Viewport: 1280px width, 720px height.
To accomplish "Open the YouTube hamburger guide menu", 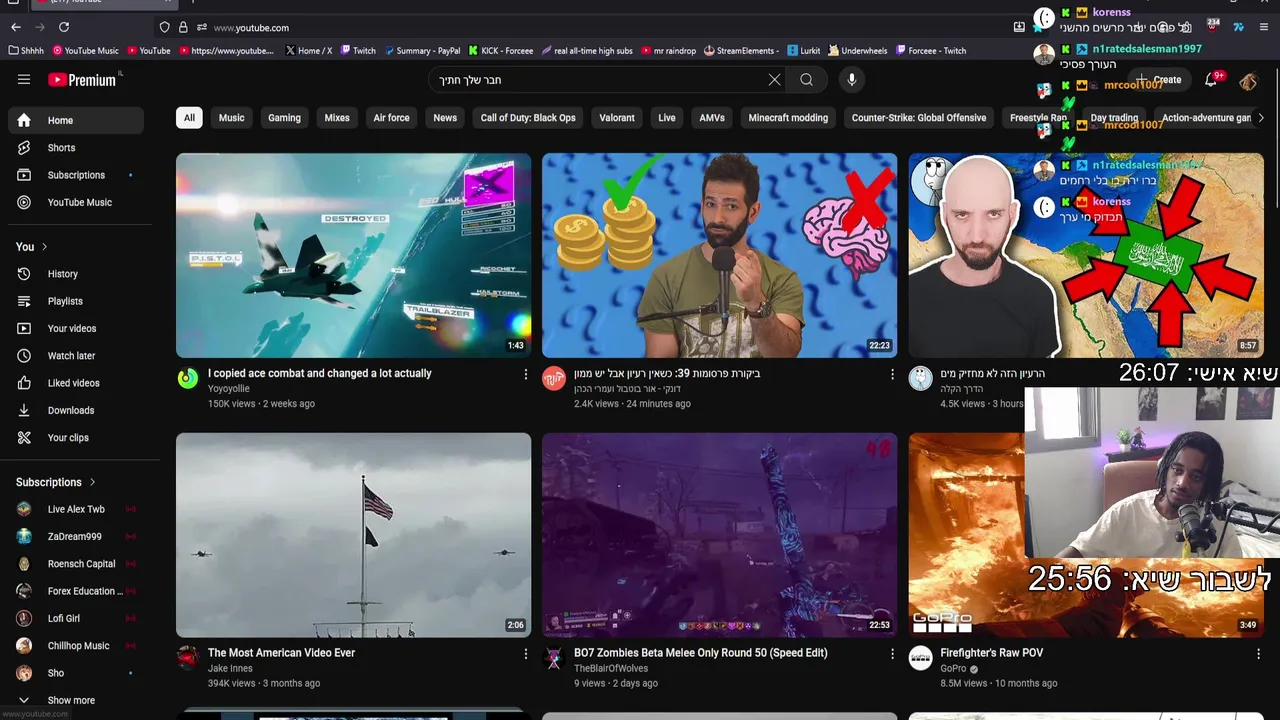I will point(24,80).
